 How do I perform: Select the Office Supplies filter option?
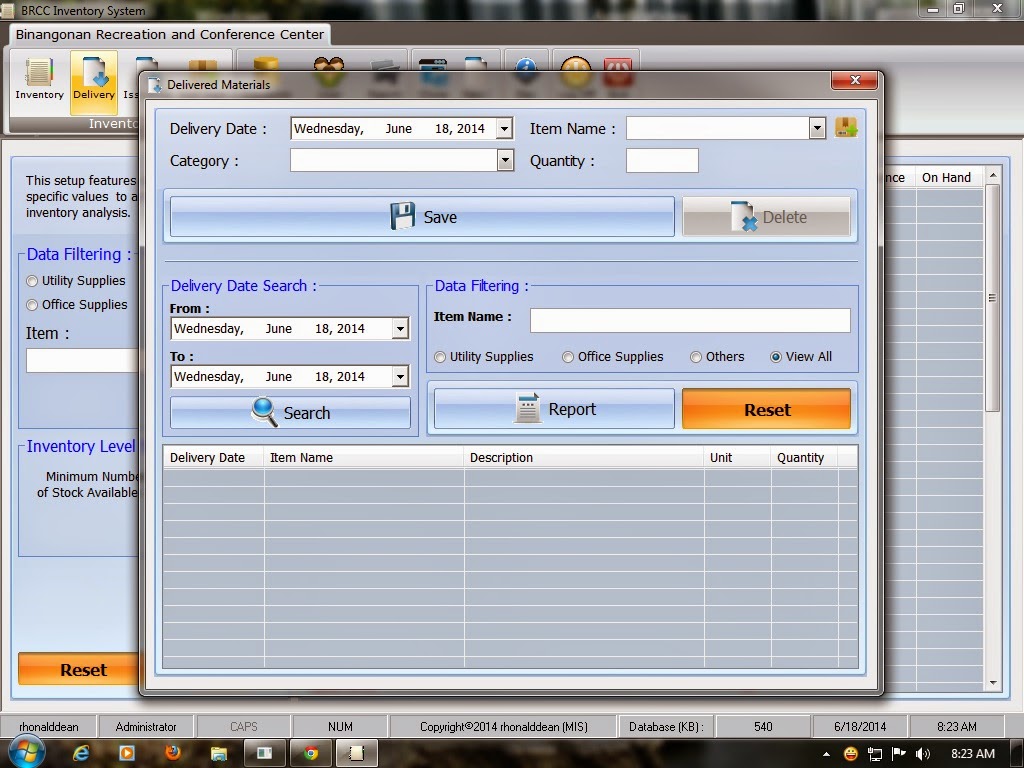(567, 356)
